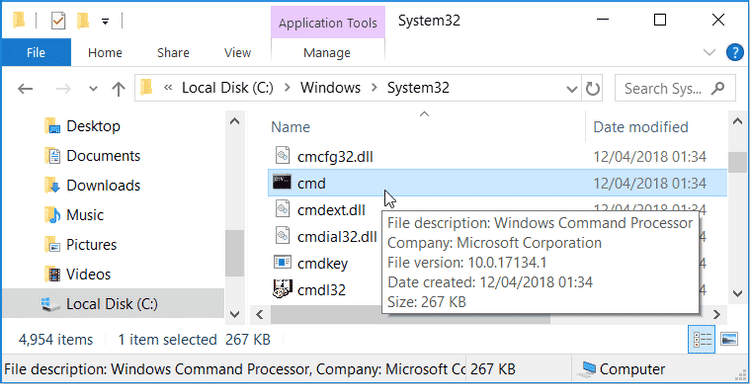This screenshot has width=750, height=384.
Task: Click the Computer icon in status bar
Action: pos(588,370)
